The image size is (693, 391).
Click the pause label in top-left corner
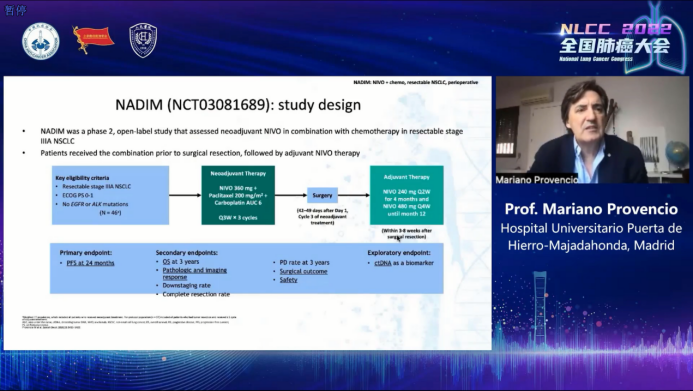pos(16,10)
